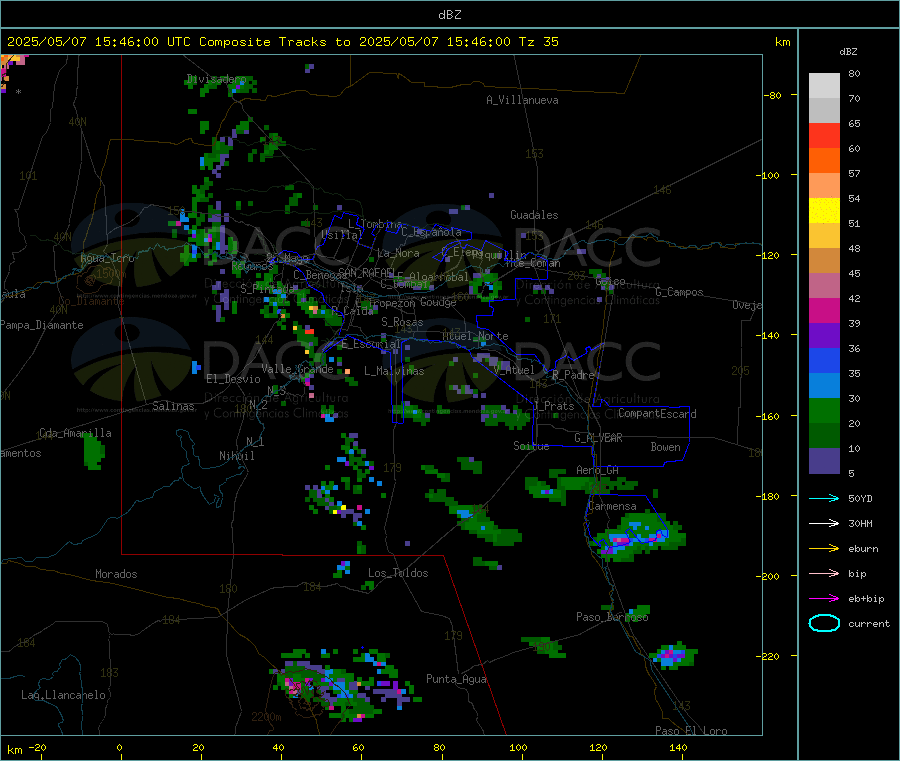Click the 50YD cyan arrow legend icon
Screen dimensions: 900x761
[824, 498]
